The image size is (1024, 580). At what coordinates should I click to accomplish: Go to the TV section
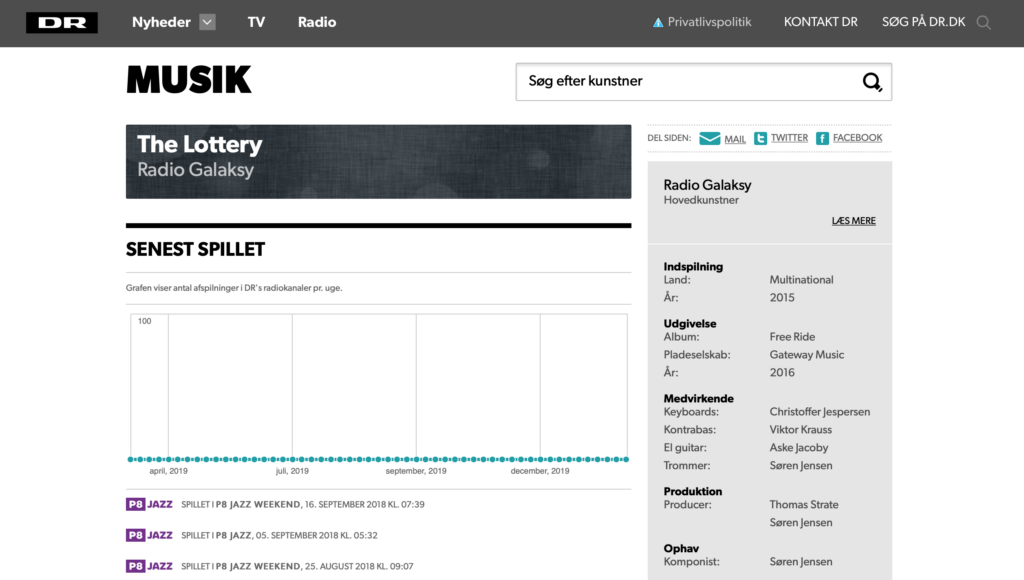click(x=256, y=22)
